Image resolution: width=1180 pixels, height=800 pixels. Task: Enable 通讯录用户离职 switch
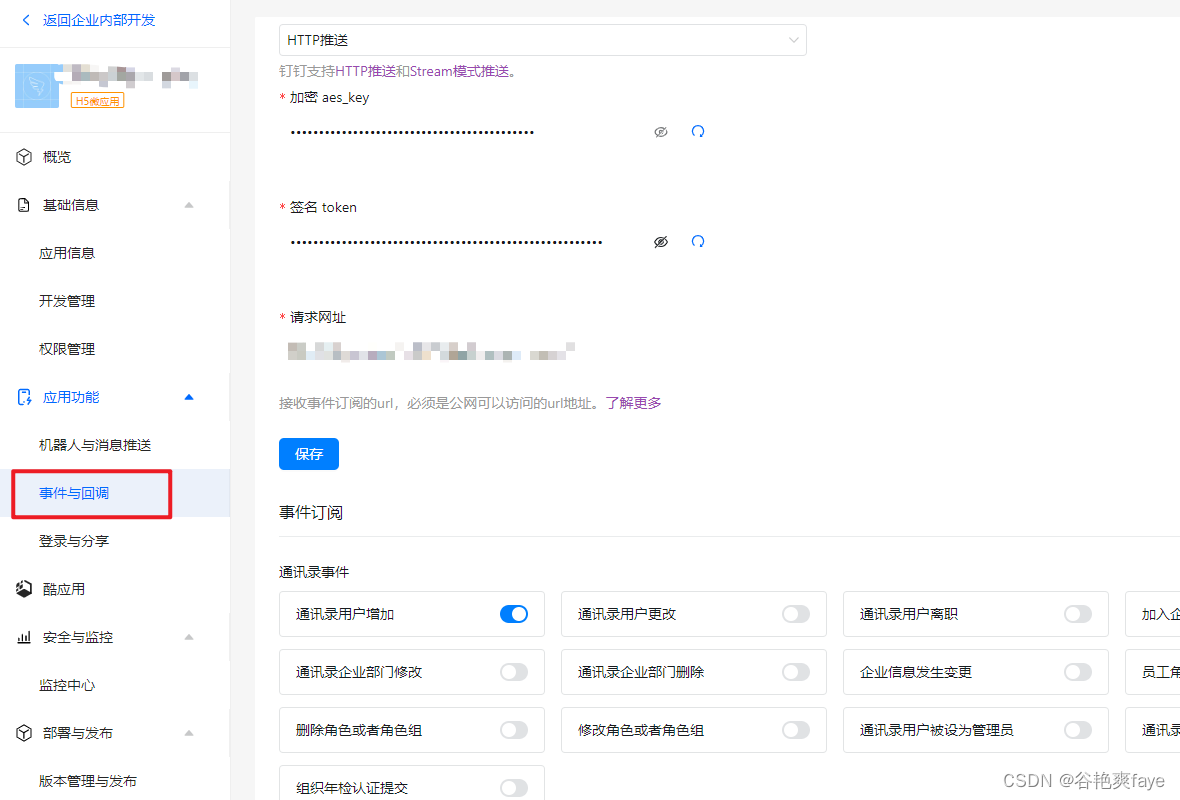tap(1078, 614)
